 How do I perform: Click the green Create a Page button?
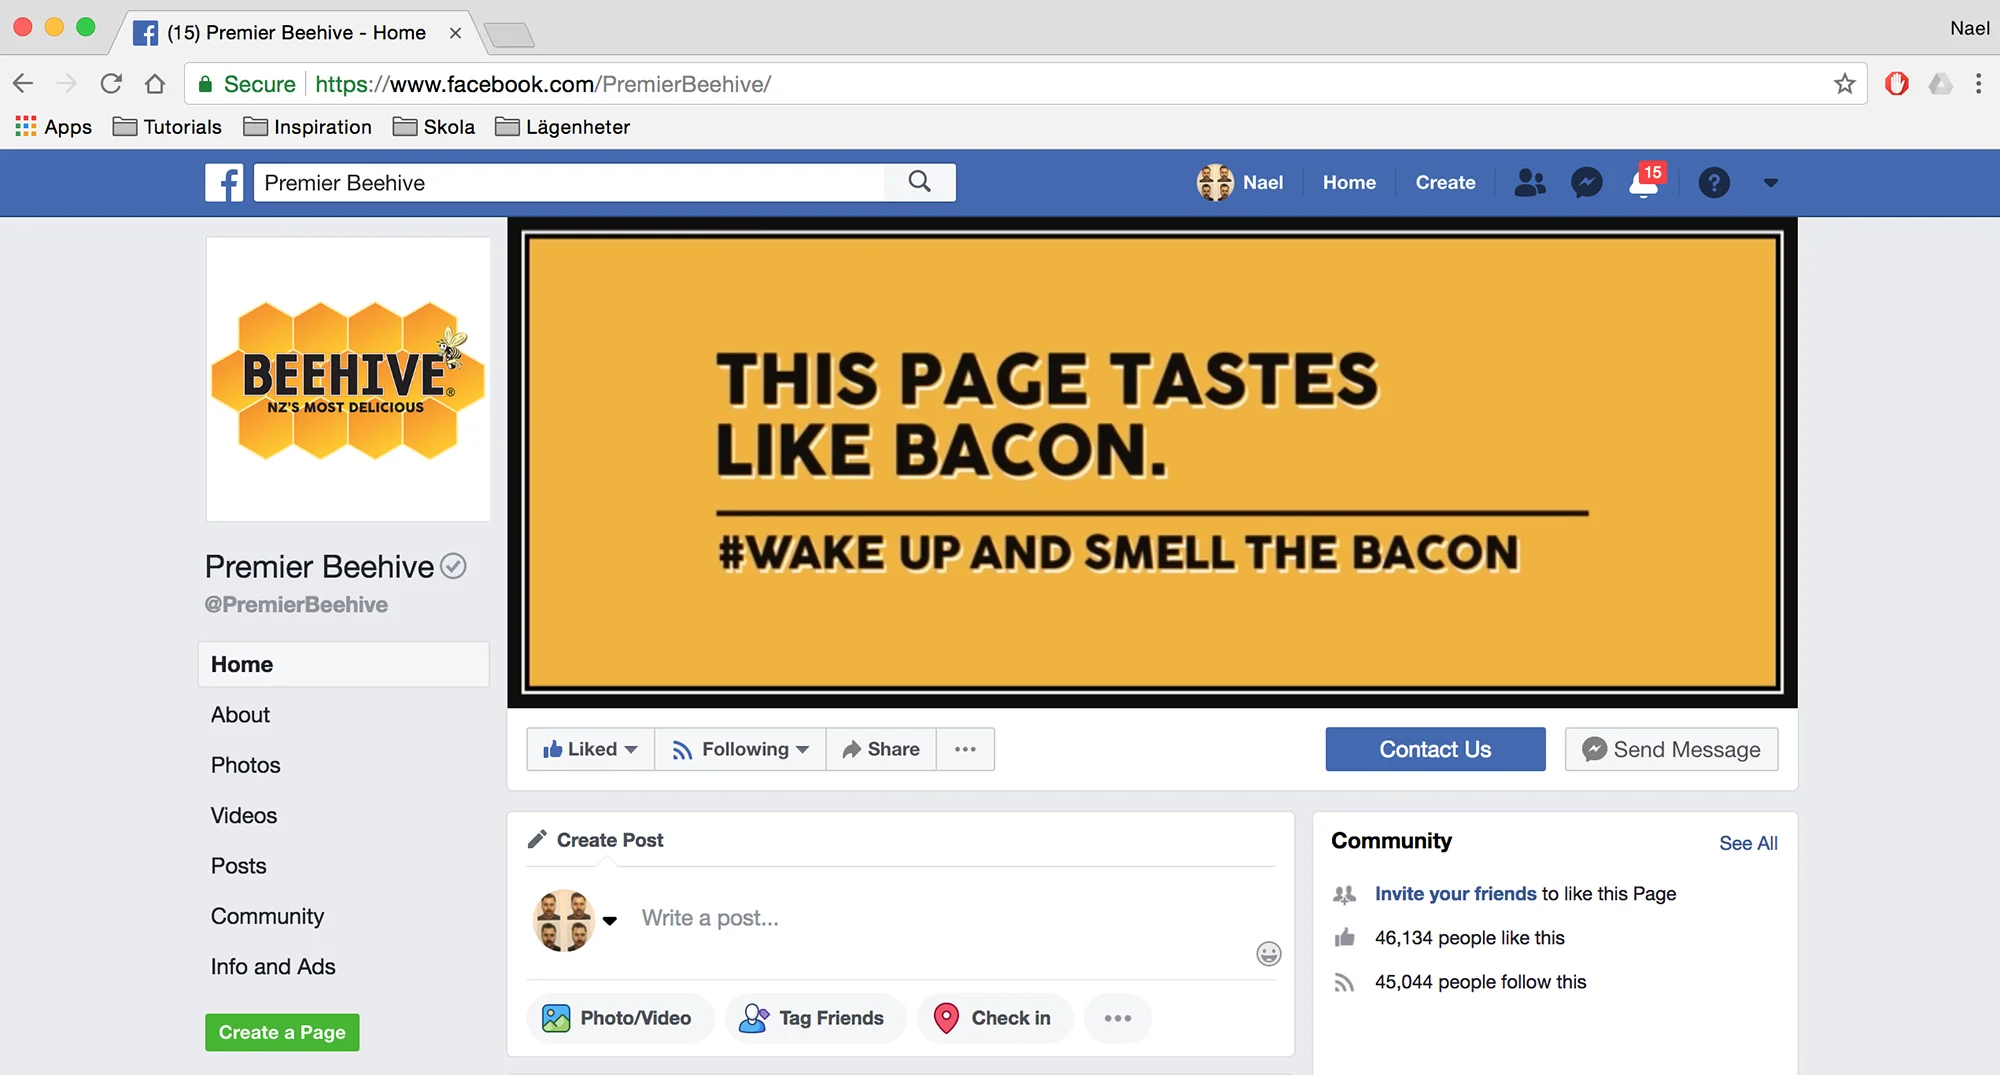pos(282,1032)
